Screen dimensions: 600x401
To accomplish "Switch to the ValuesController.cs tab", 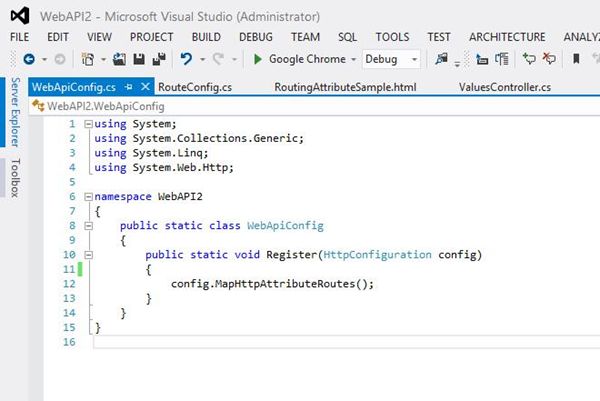I will point(505,87).
